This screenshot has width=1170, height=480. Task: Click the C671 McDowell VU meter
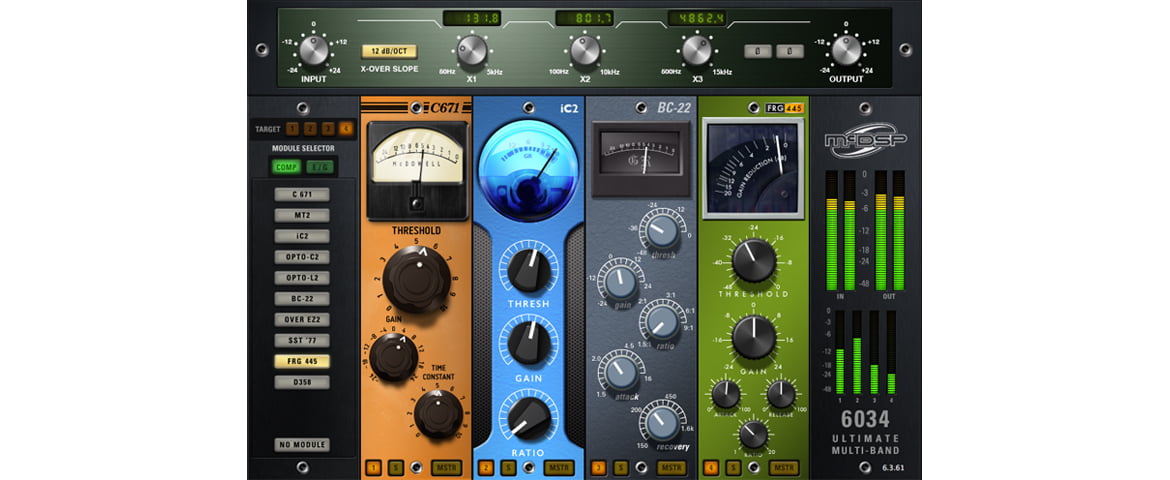coord(416,170)
